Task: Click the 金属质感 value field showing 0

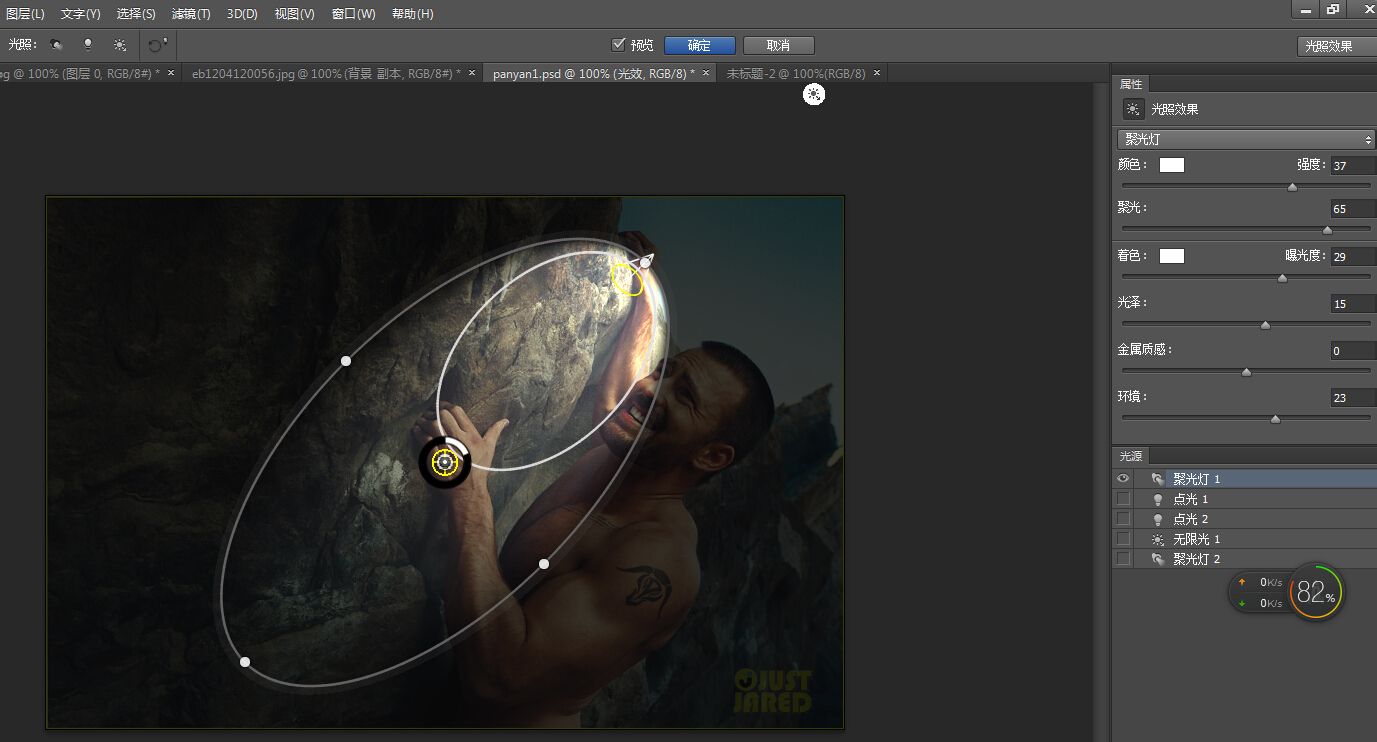Action: 1353,351
